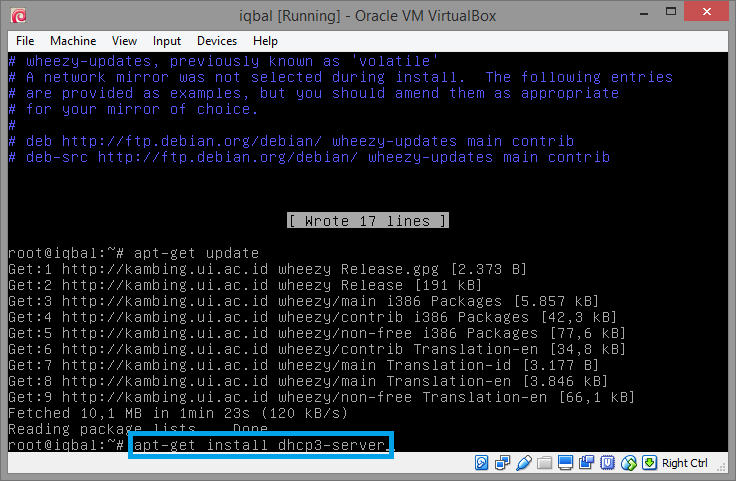The width and height of the screenshot is (736, 481).
Task: Open the Devices menu
Action: [217, 41]
